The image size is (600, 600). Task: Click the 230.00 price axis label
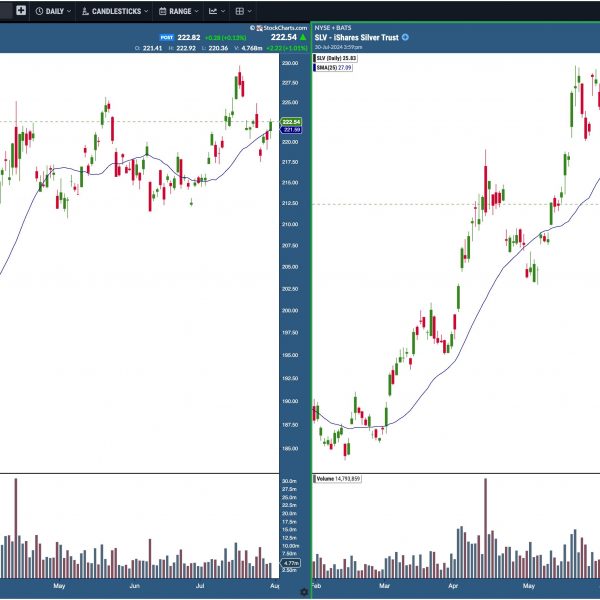tap(290, 63)
